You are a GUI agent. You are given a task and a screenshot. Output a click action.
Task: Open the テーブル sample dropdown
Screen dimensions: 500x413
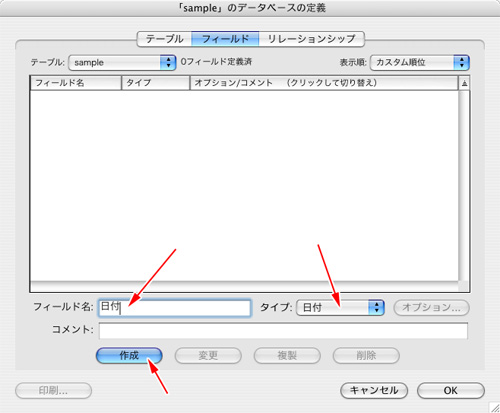(x=122, y=62)
